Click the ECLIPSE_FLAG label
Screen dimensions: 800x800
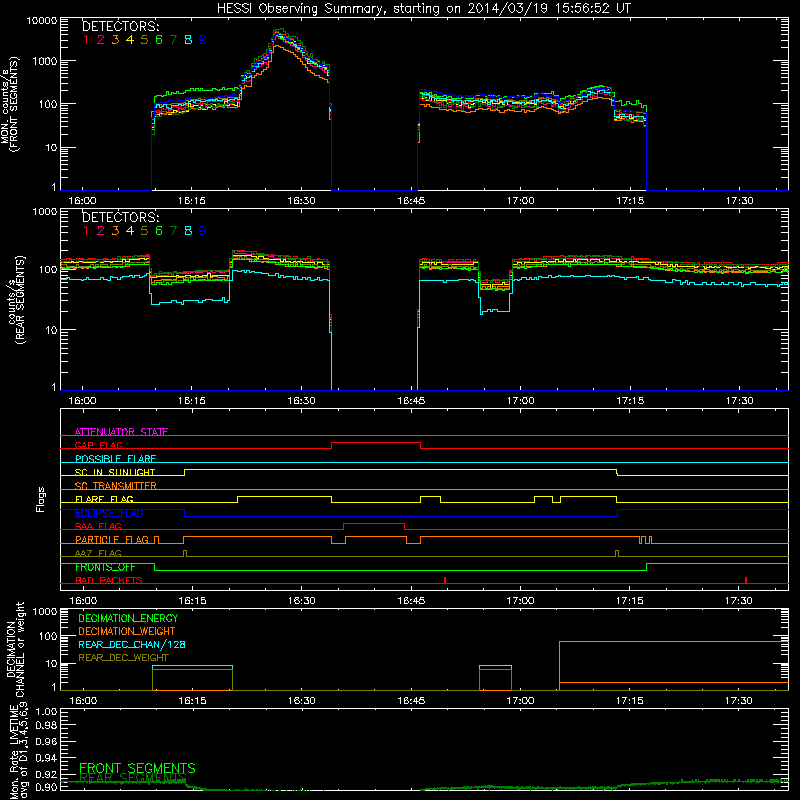click(109, 513)
